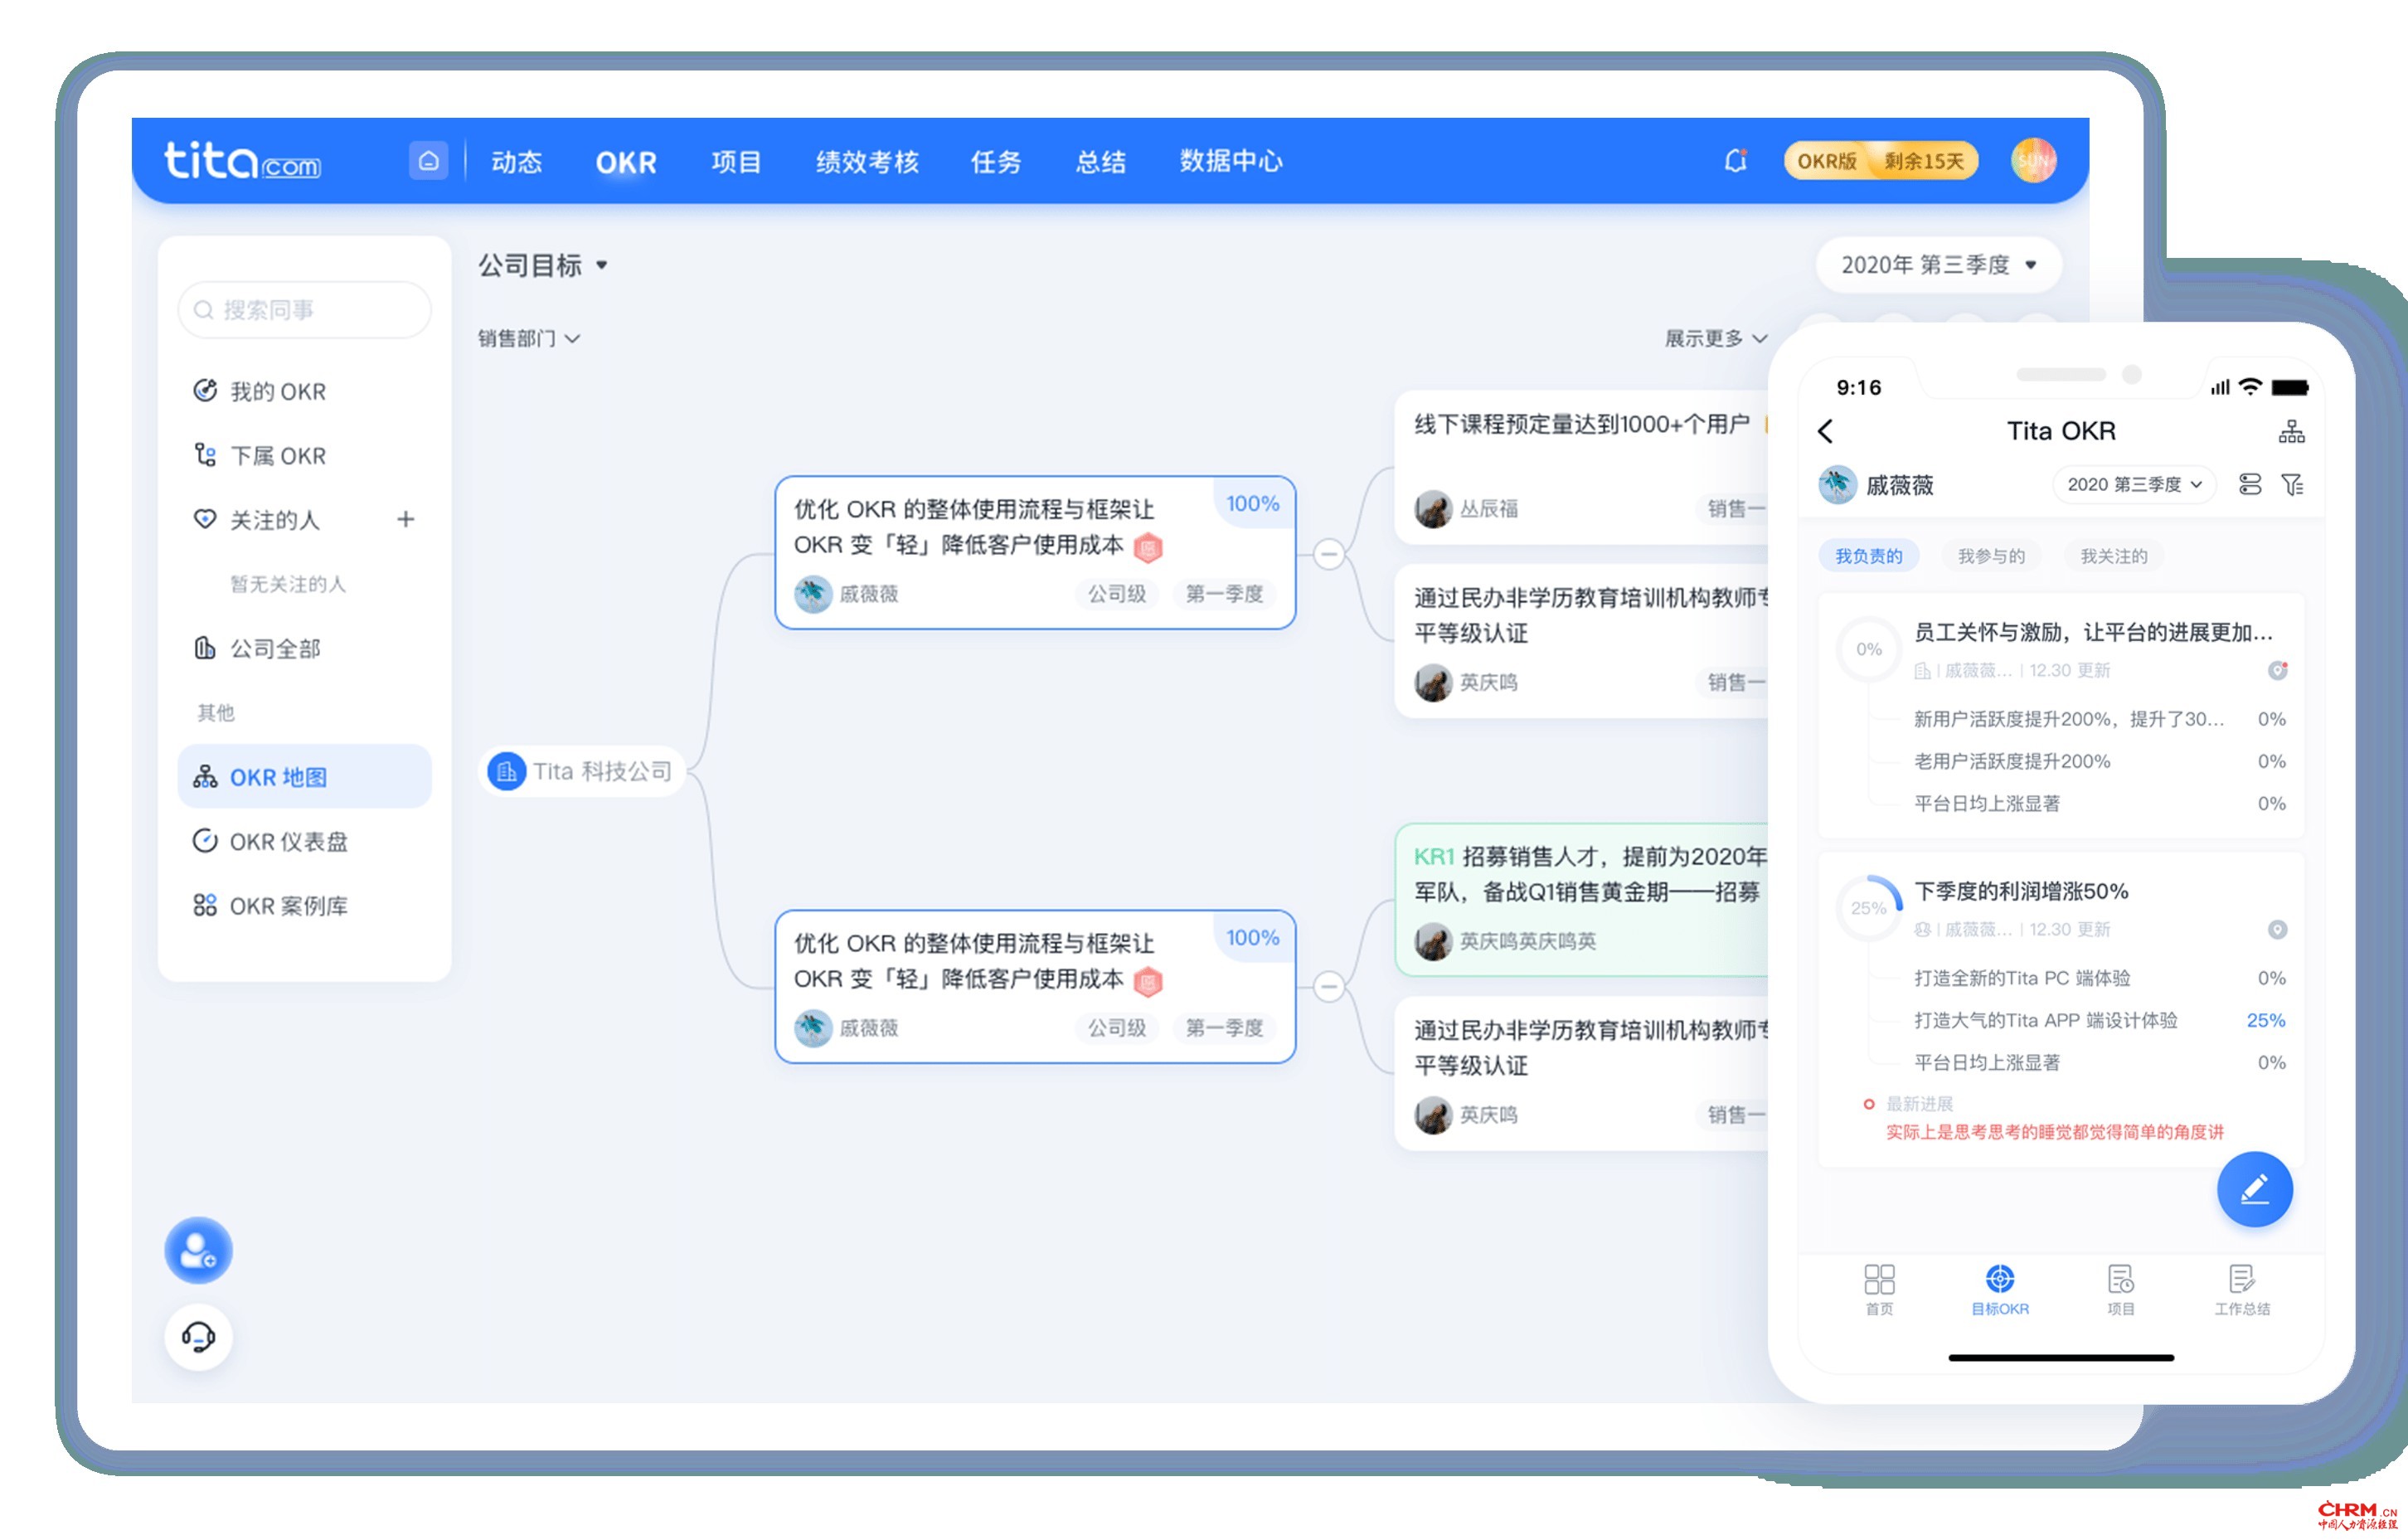The image size is (2408, 1540).
Task: Click 公司级 tag on the upper objective card
Action: [x=1117, y=595]
